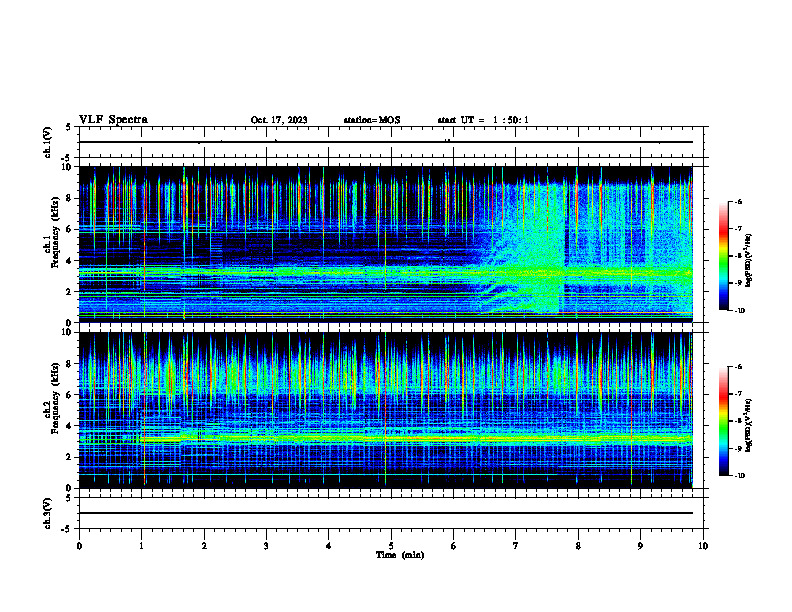Click the "ch.1(V)" waveform axis label
Viewport: 792px width, 612px height.
(x=47, y=142)
